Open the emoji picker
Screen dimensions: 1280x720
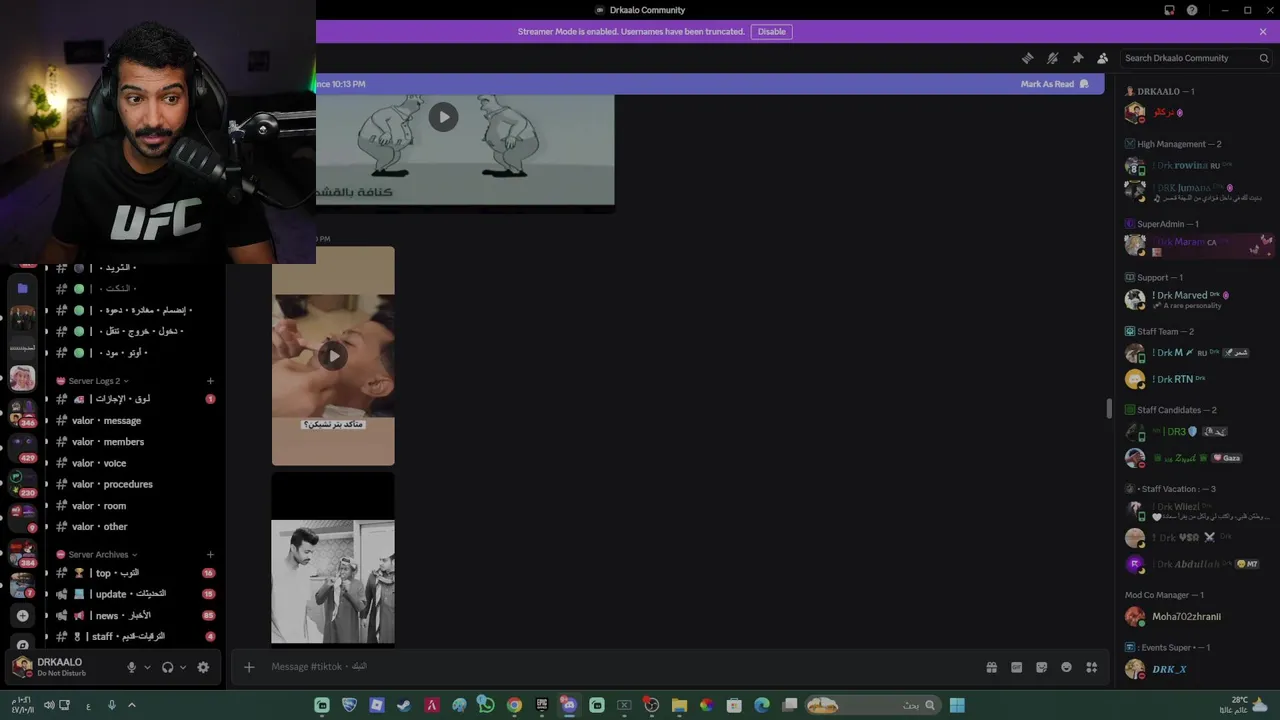coord(1066,667)
